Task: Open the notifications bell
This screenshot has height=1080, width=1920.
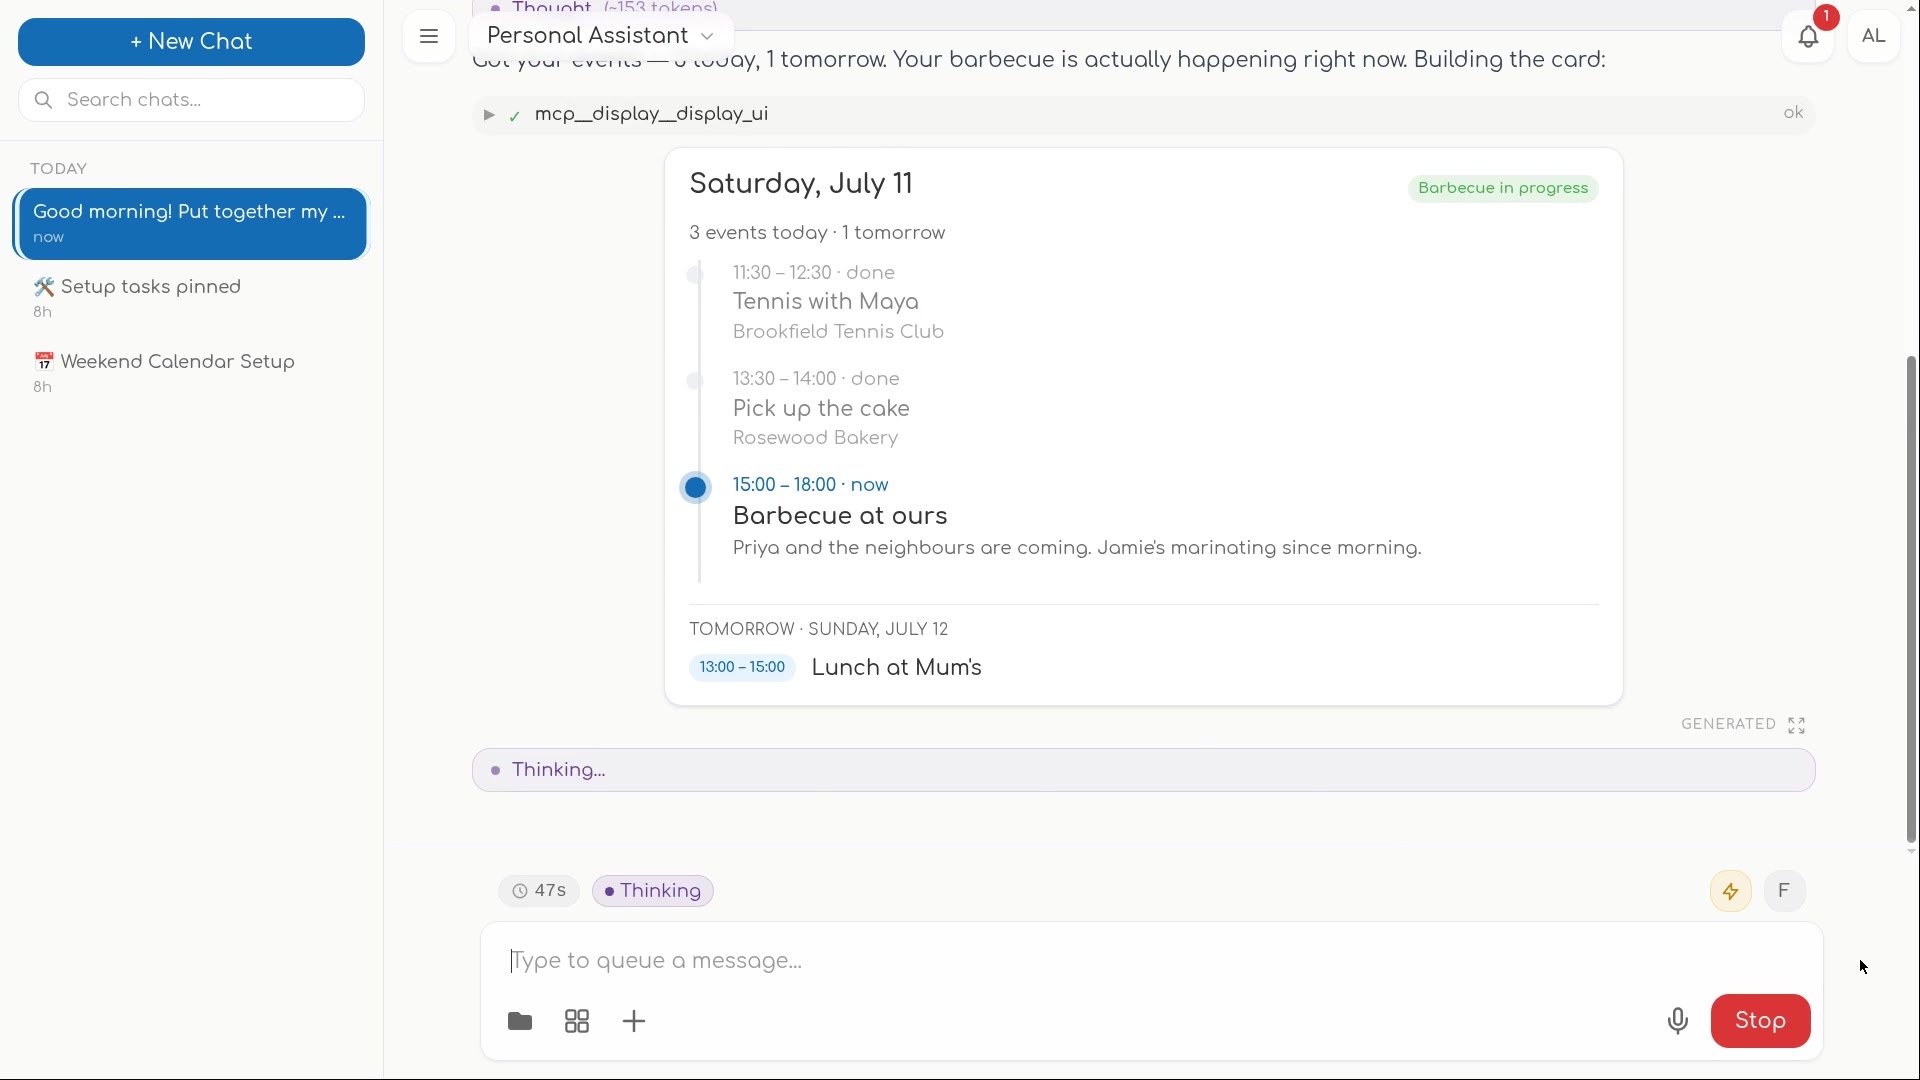Action: pos(1808,37)
